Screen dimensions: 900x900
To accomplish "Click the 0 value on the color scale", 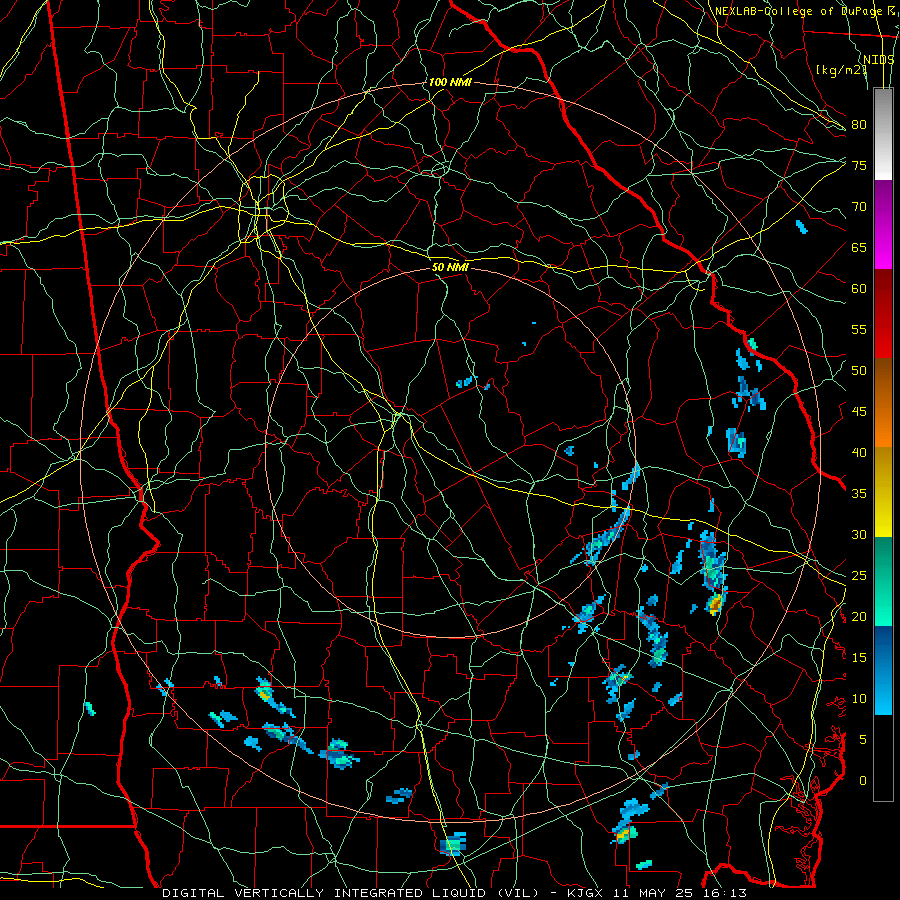I will click(863, 781).
